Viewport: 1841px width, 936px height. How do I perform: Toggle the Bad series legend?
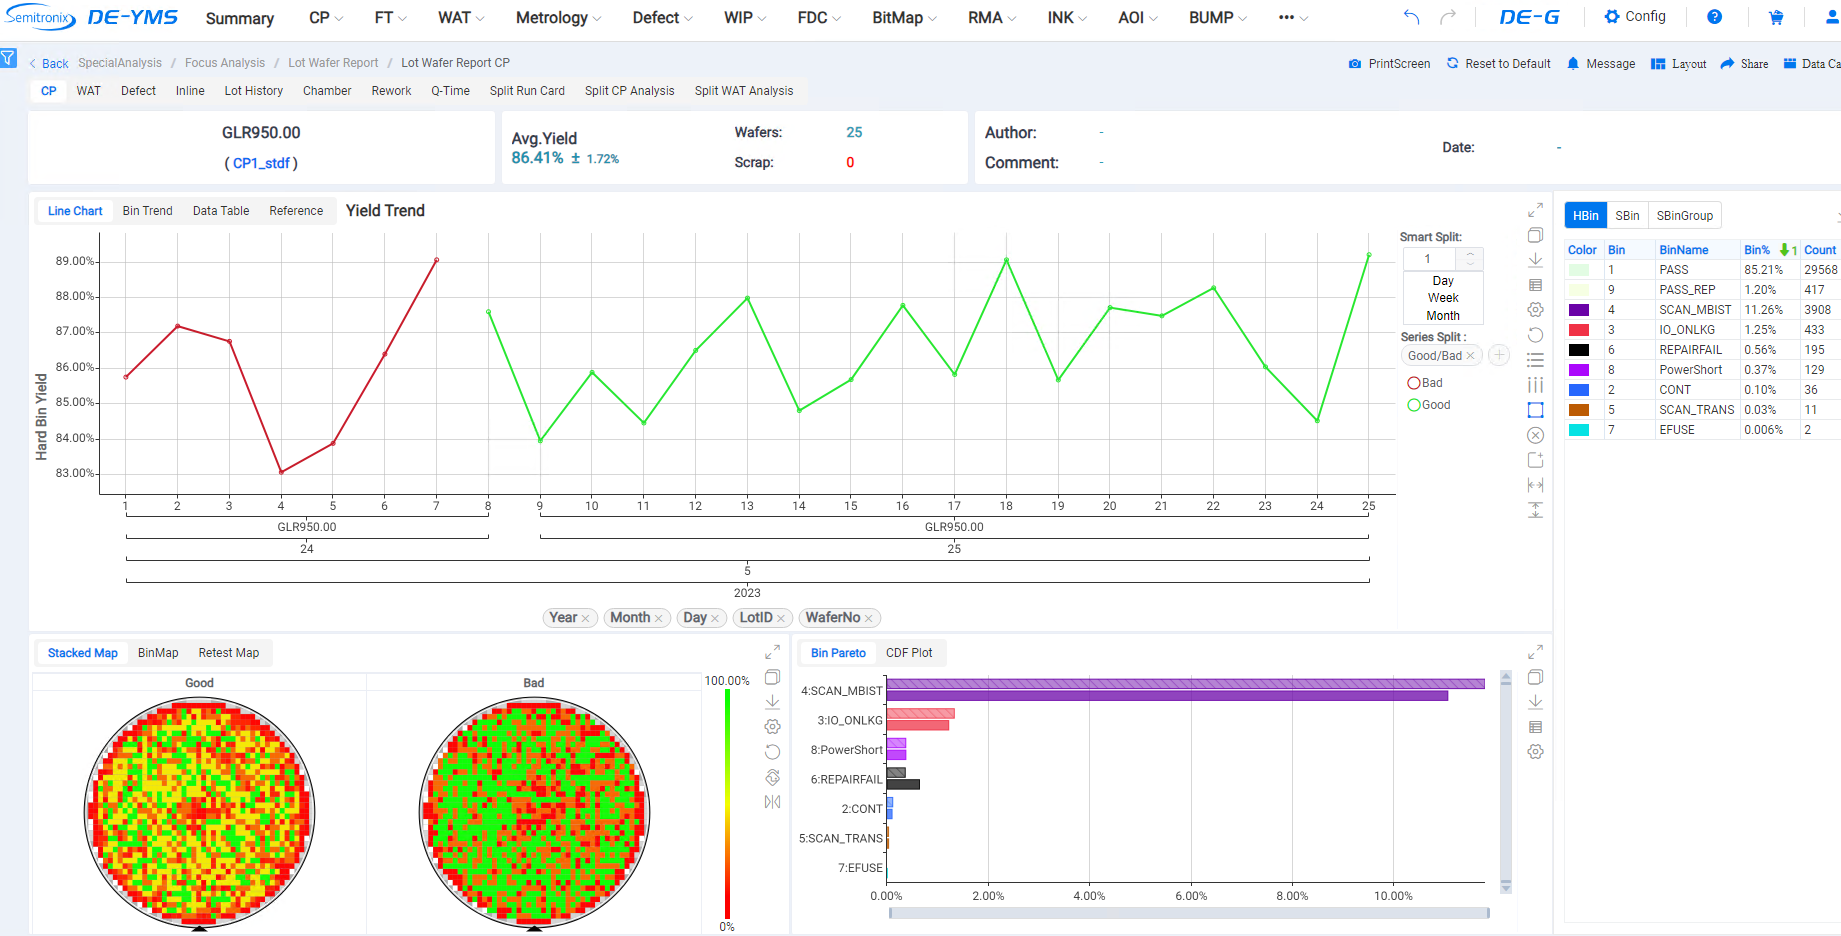(1425, 383)
